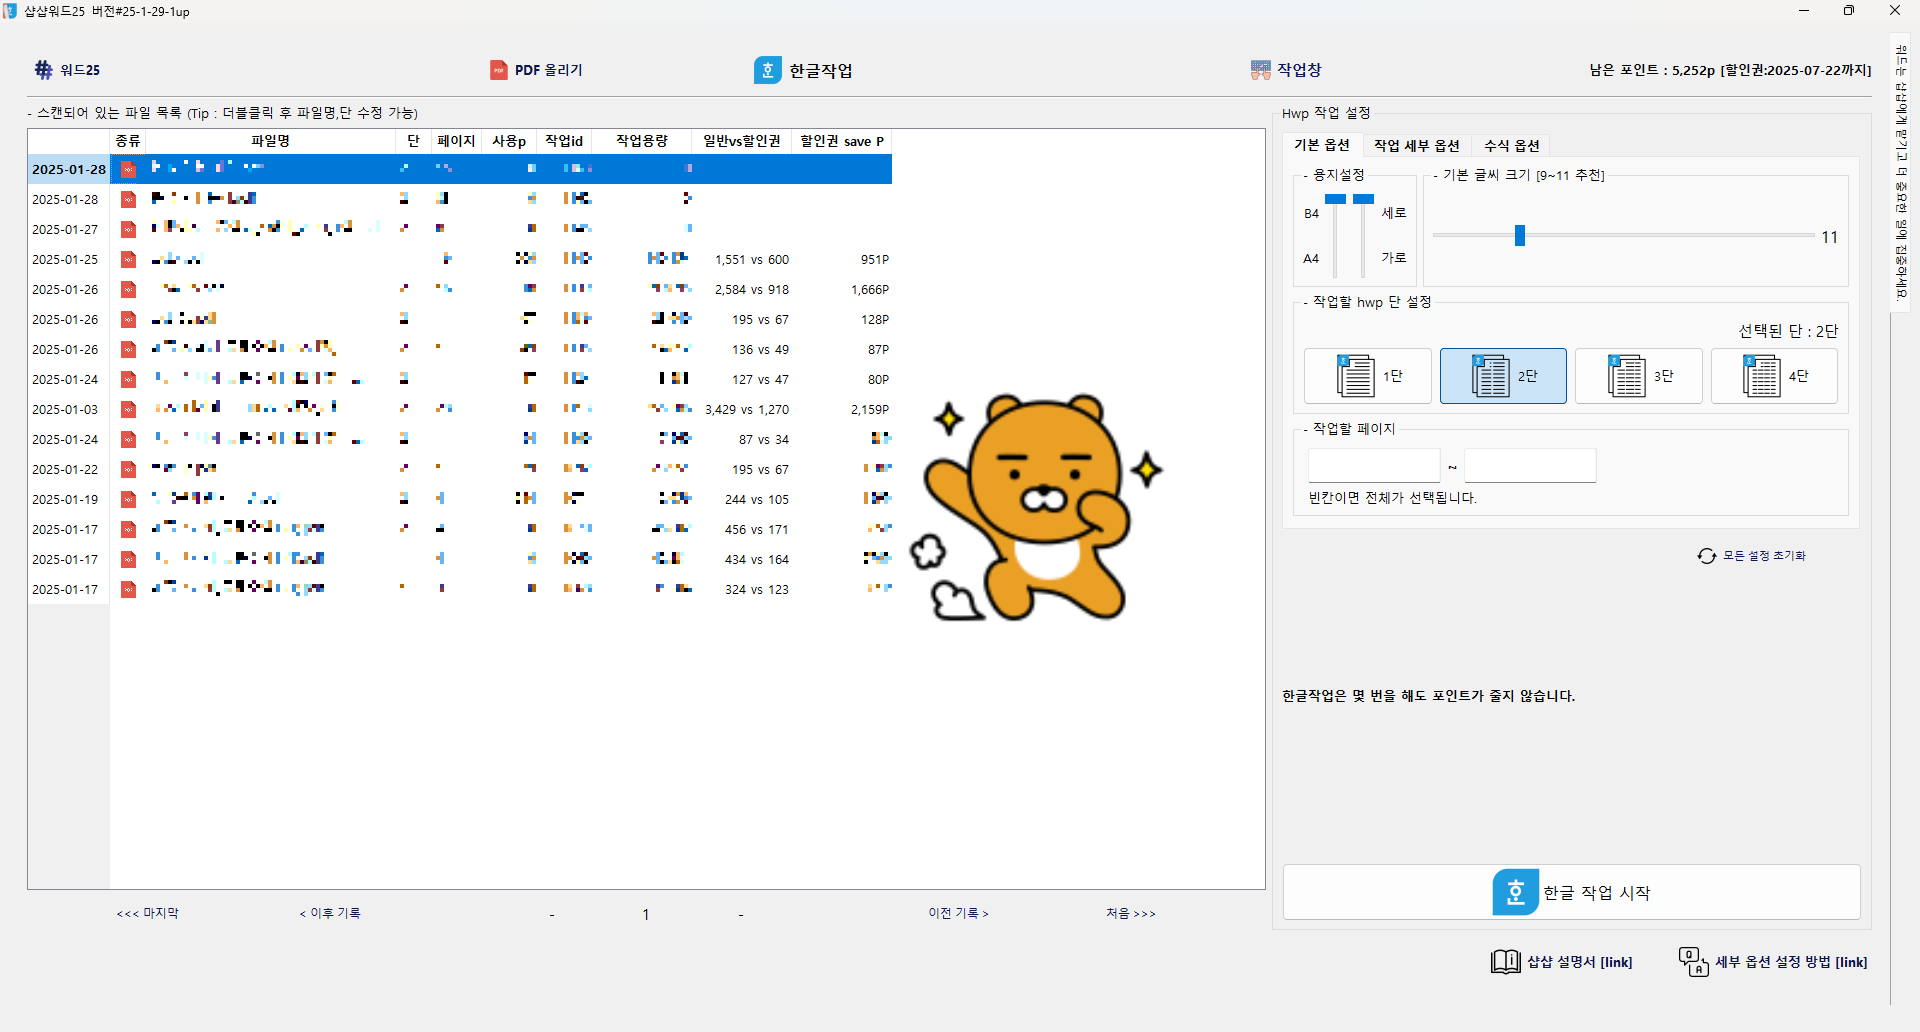Screen dimensions: 1920x1032
Task: Click PDF icon in the 456 vs 171 row
Action: 128,529
